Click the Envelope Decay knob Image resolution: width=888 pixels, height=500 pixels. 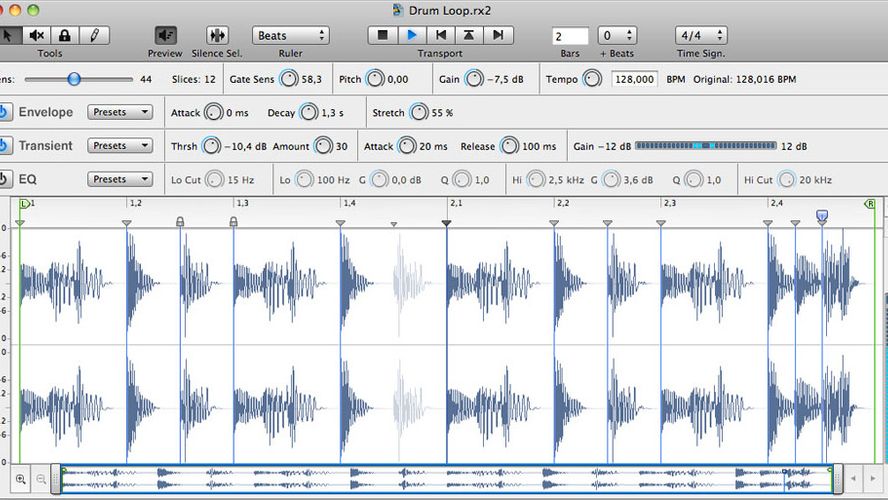[309, 113]
